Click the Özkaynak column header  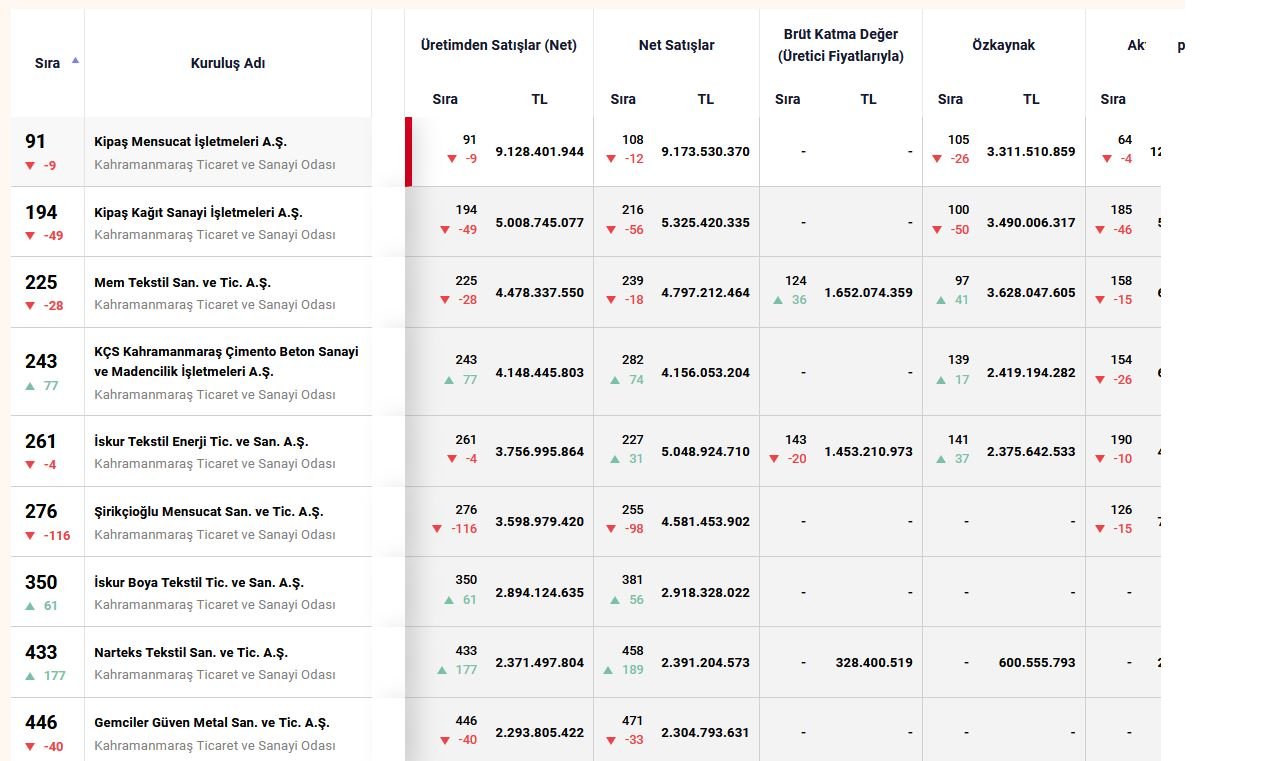(1003, 45)
